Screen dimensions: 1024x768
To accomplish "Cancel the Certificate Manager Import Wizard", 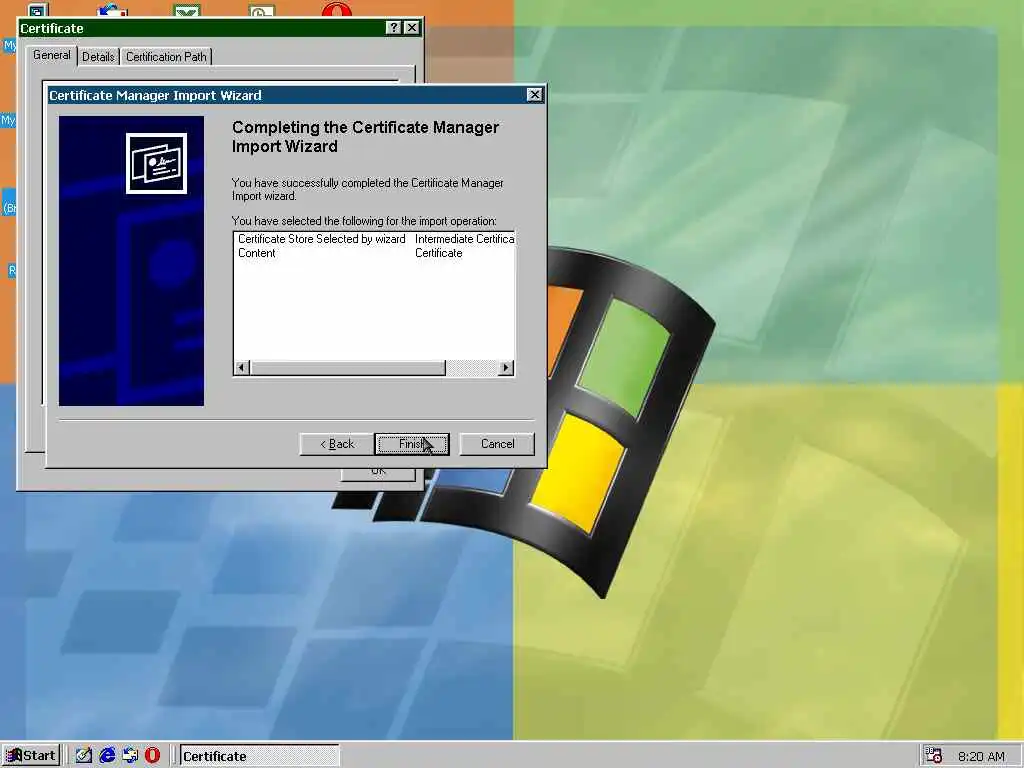I will pos(497,444).
